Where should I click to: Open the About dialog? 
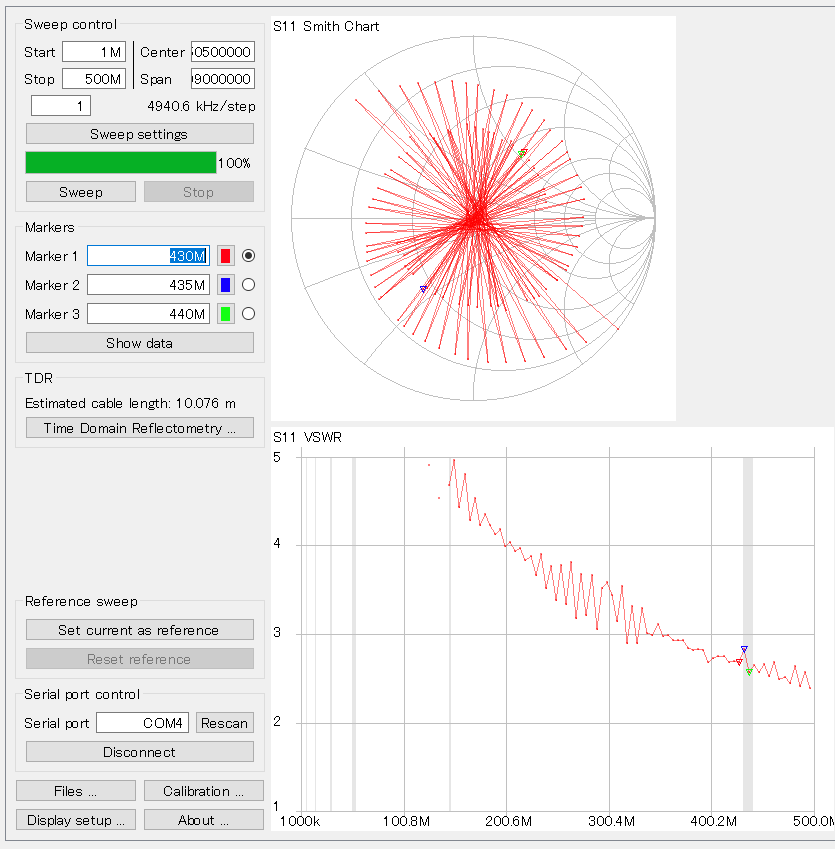click(x=204, y=820)
